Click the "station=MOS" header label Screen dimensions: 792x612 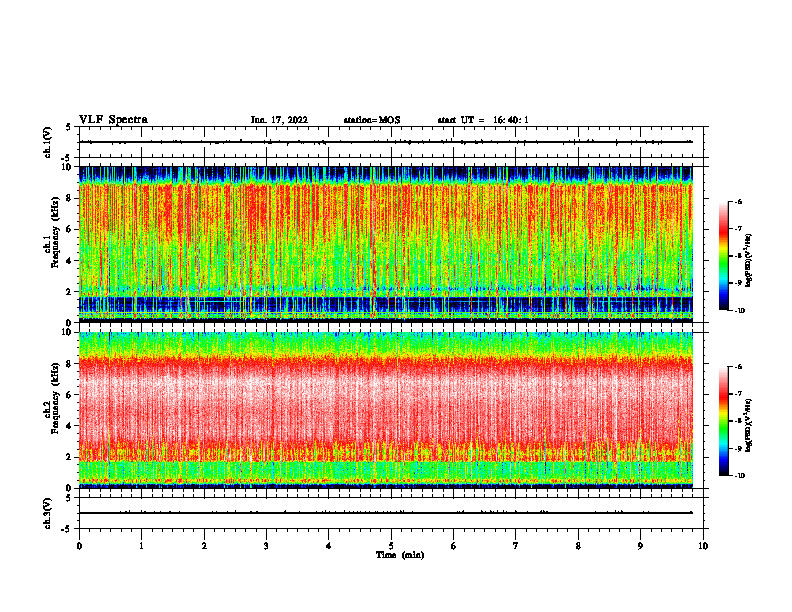(372, 120)
